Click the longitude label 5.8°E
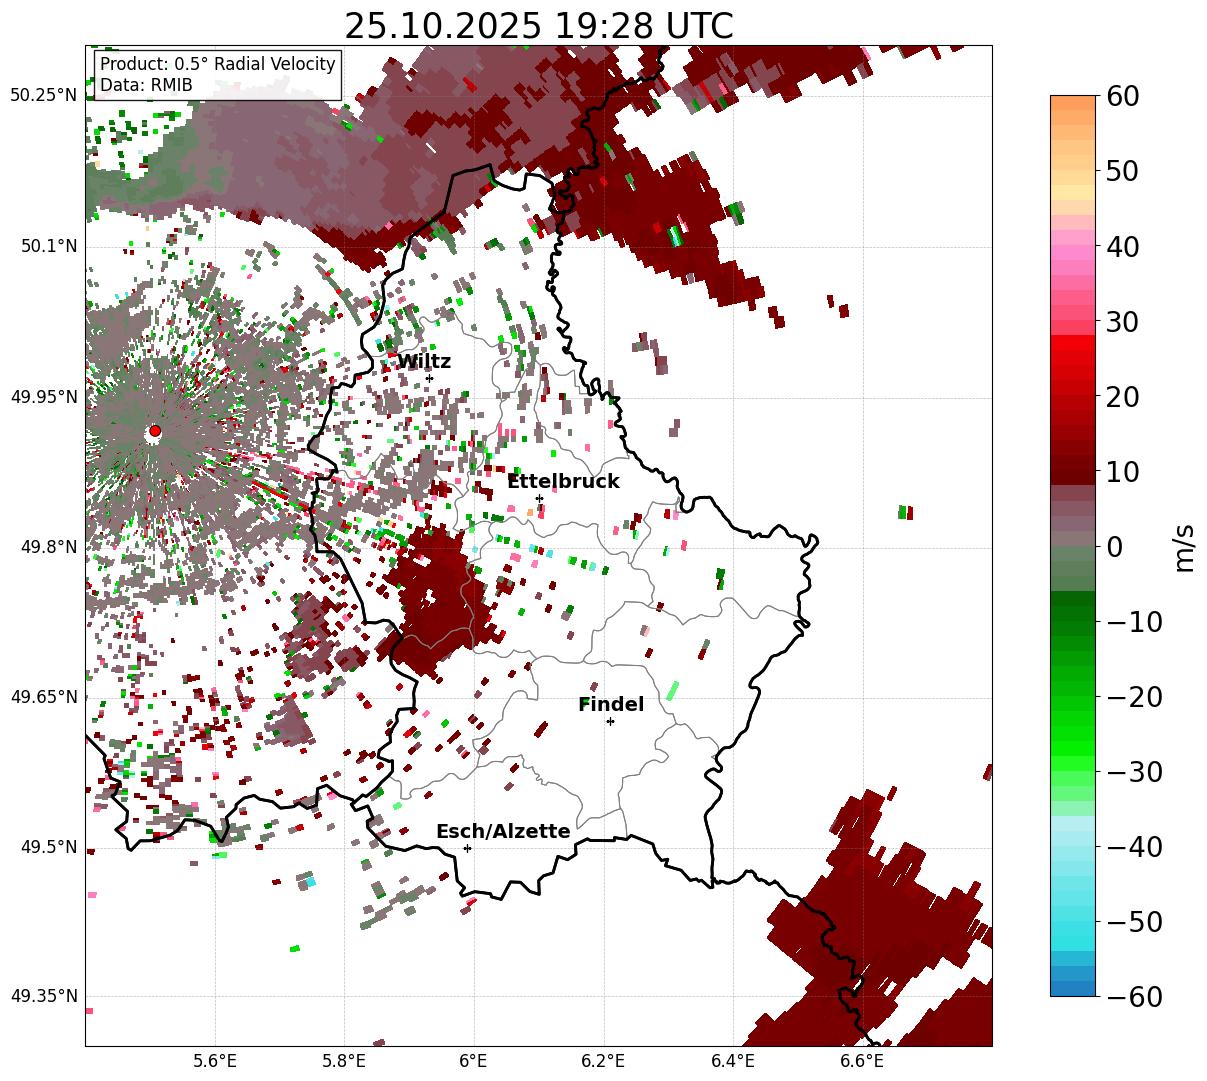The width and height of the screenshot is (1207, 1081). click(x=344, y=1061)
